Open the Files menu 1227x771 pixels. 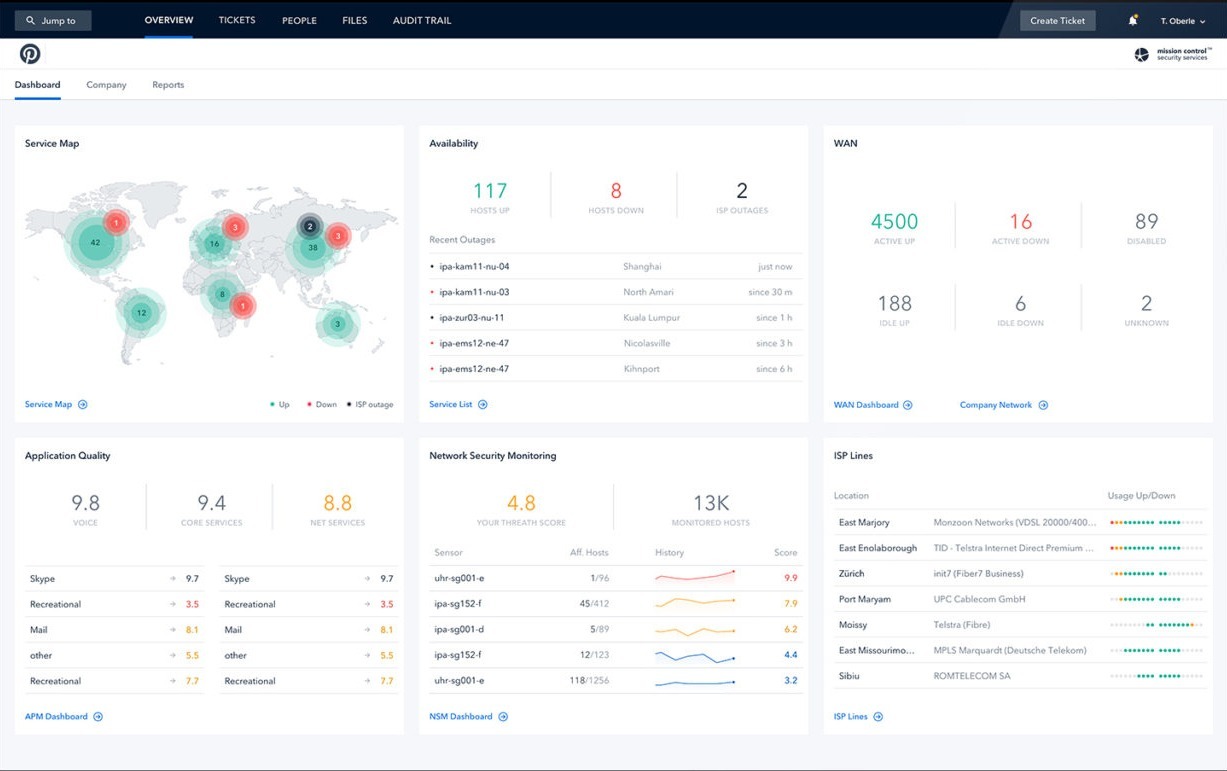[x=355, y=20]
